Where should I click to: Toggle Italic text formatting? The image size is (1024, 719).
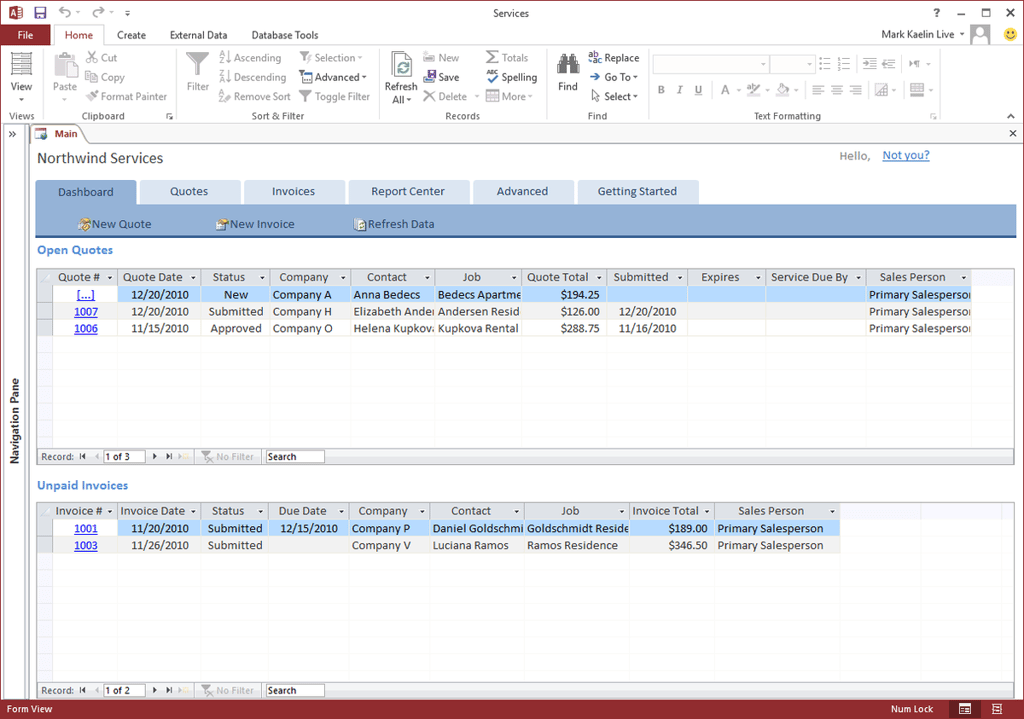click(x=679, y=89)
